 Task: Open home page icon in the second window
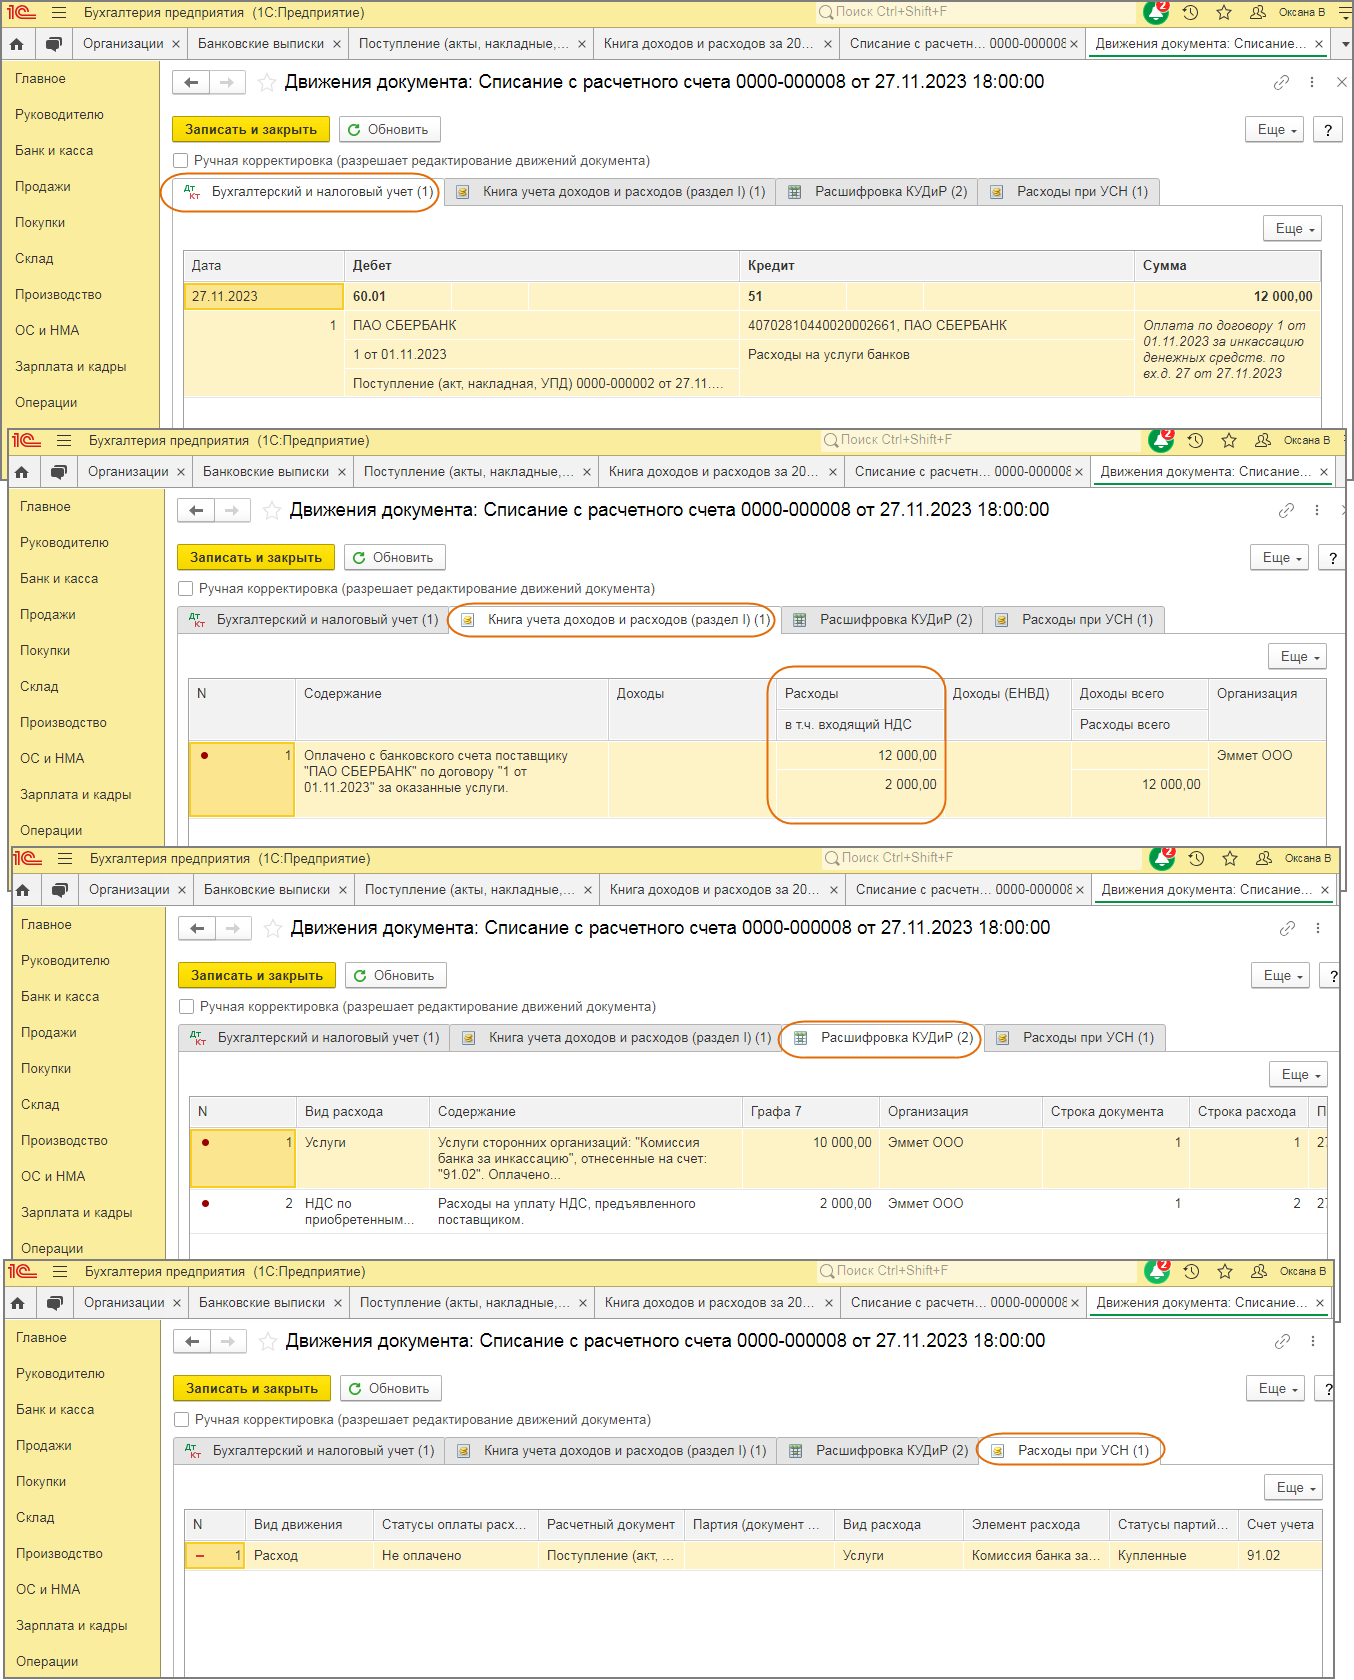(x=21, y=472)
